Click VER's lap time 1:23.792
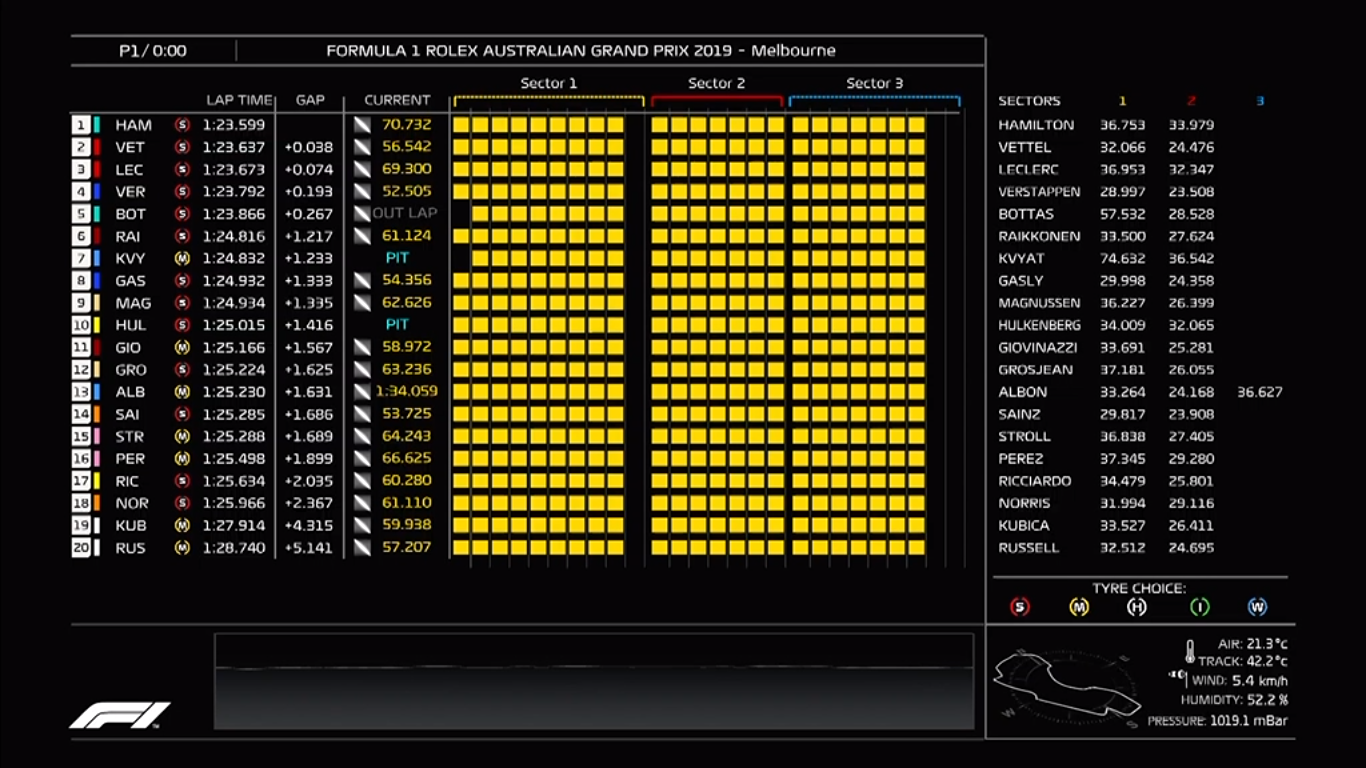The width and height of the screenshot is (1366, 768). tap(234, 191)
